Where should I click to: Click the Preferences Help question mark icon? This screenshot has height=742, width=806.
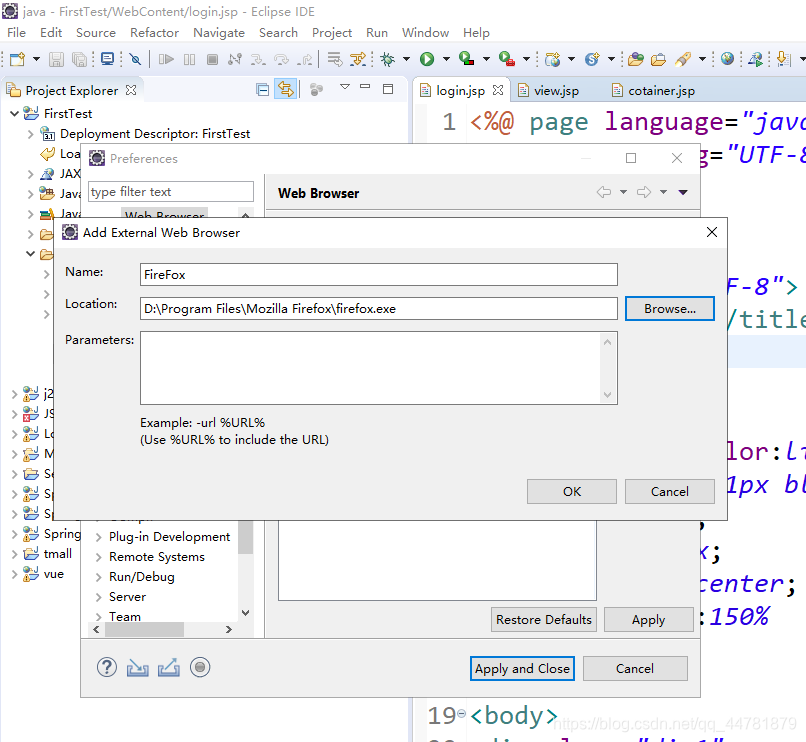pos(107,667)
